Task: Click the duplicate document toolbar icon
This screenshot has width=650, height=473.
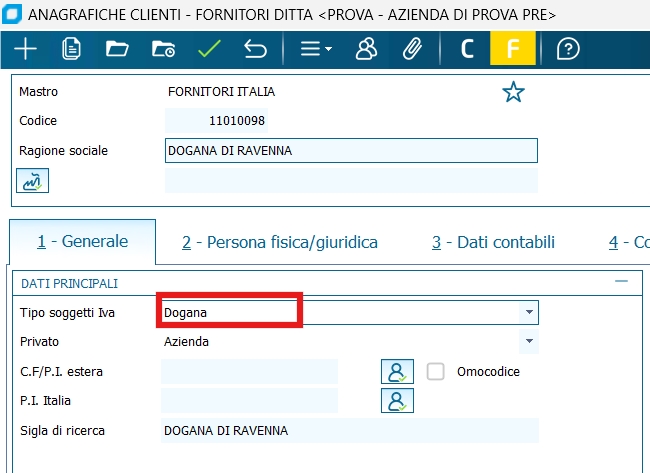Action: [x=71, y=49]
